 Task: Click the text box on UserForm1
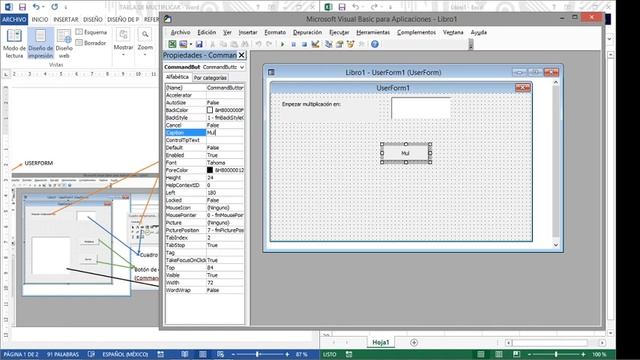[x=421, y=108]
